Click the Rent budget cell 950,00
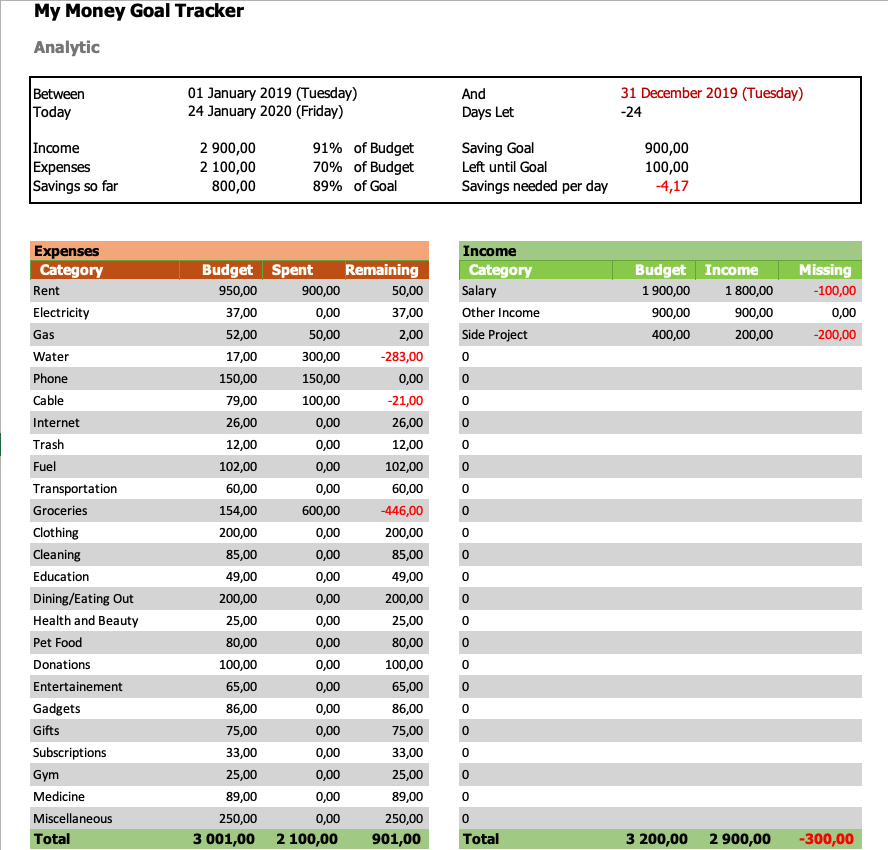The image size is (888, 850). pos(238,291)
